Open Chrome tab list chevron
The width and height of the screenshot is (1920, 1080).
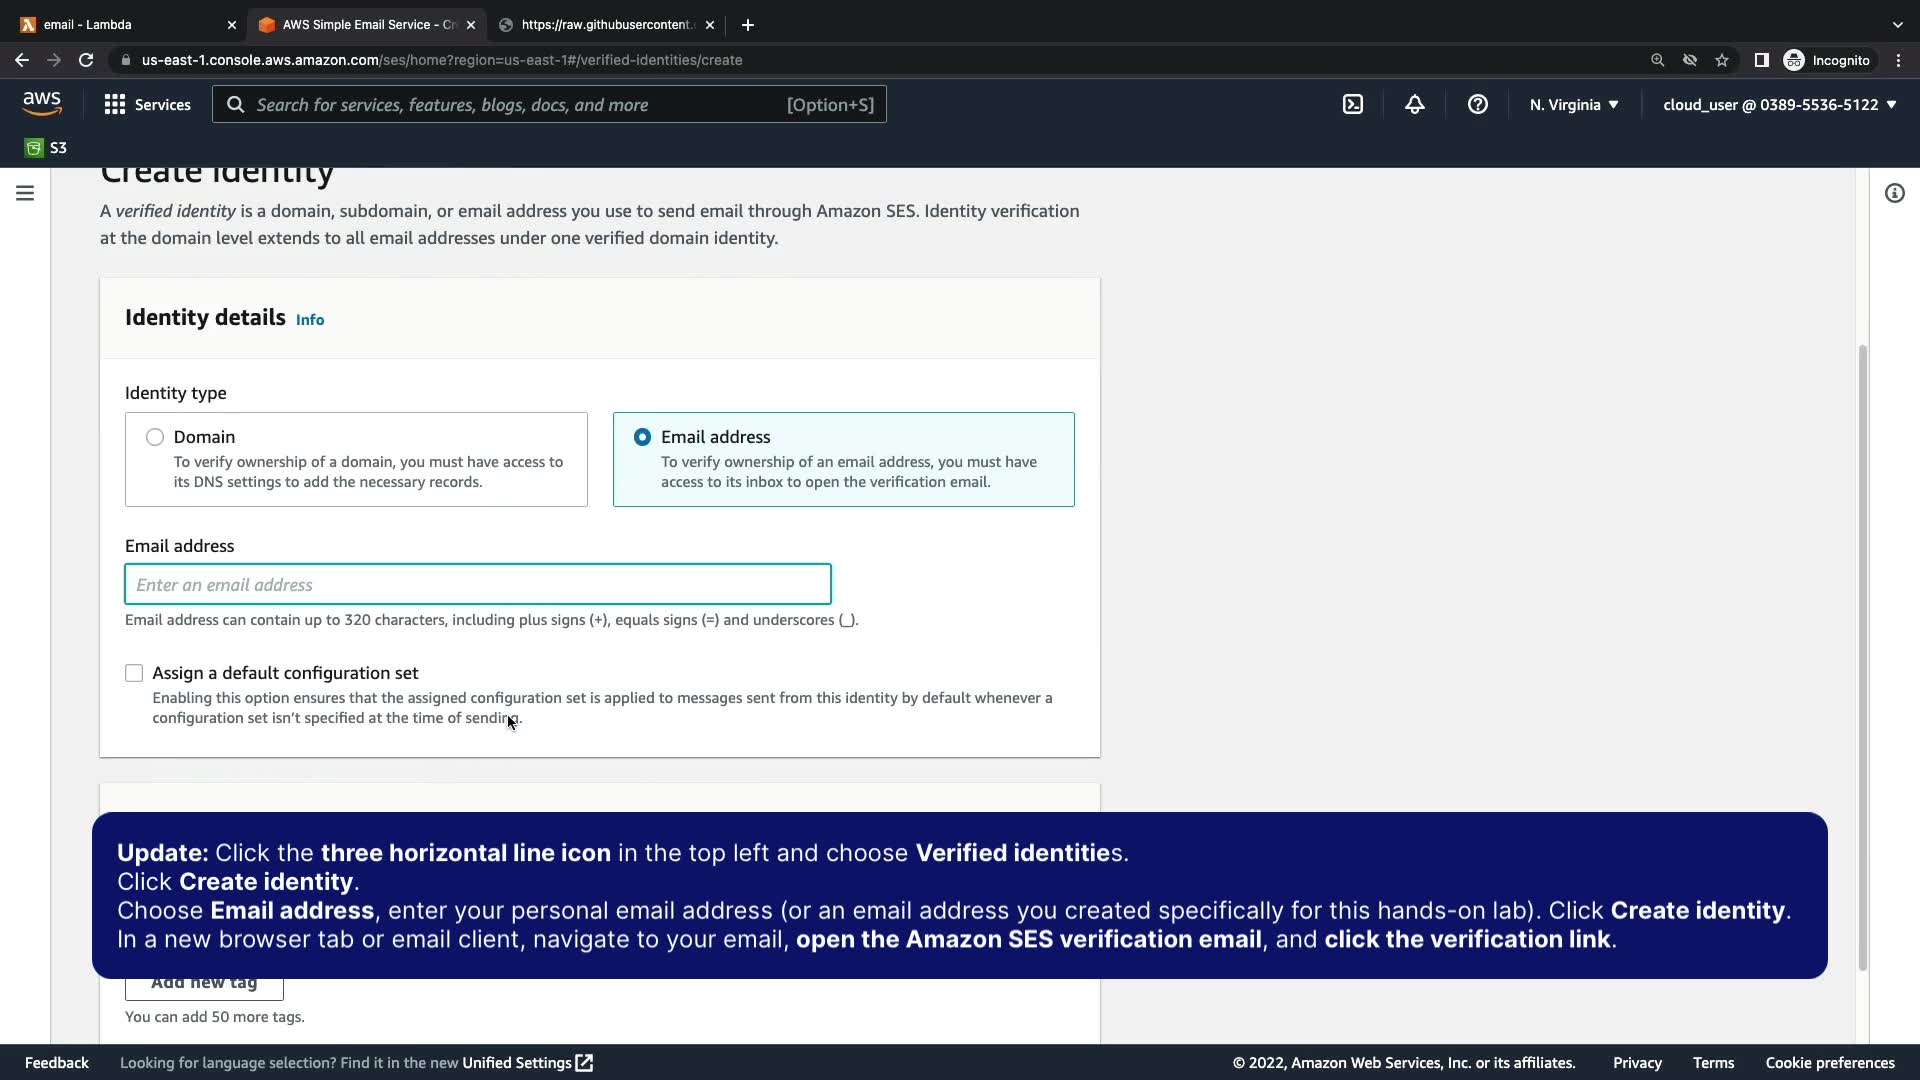pyautogui.click(x=1897, y=24)
